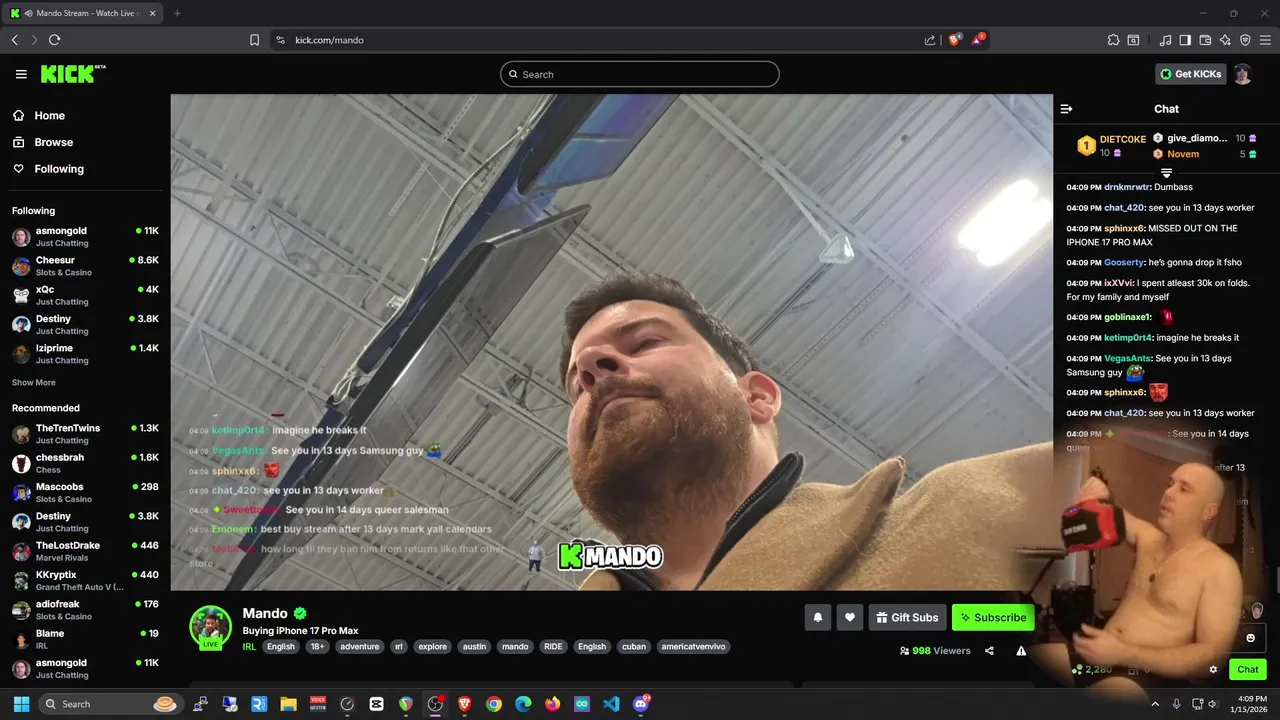The image size is (1280, 720).
Task: Bookmark this page icon
Action: (x=254, y=40)
